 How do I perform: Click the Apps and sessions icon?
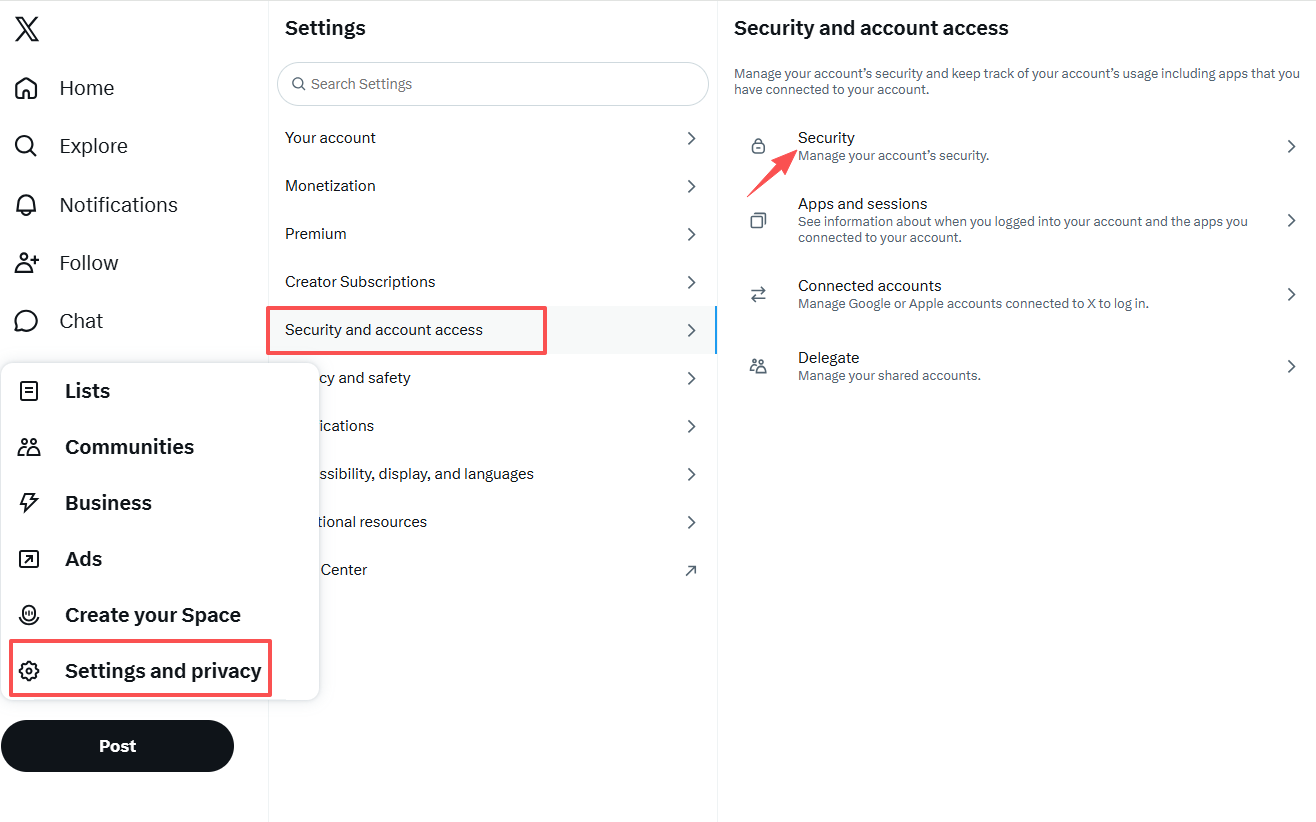758,220
